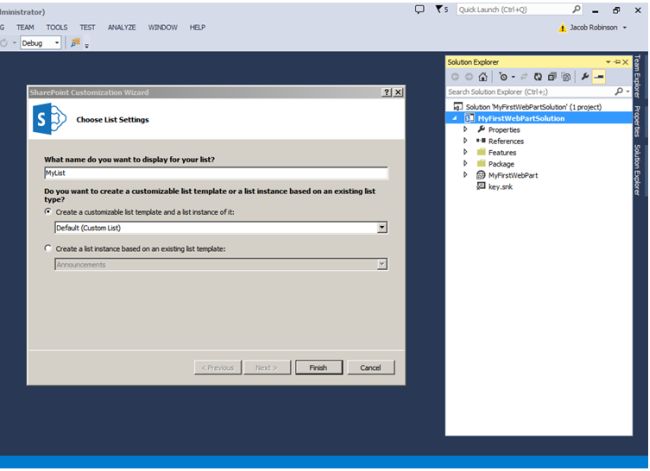Screen dimensions: 650x471
Task: Click the Forward arrow in Solution Explorer toolbar
Action: click(x=469, y=77)
